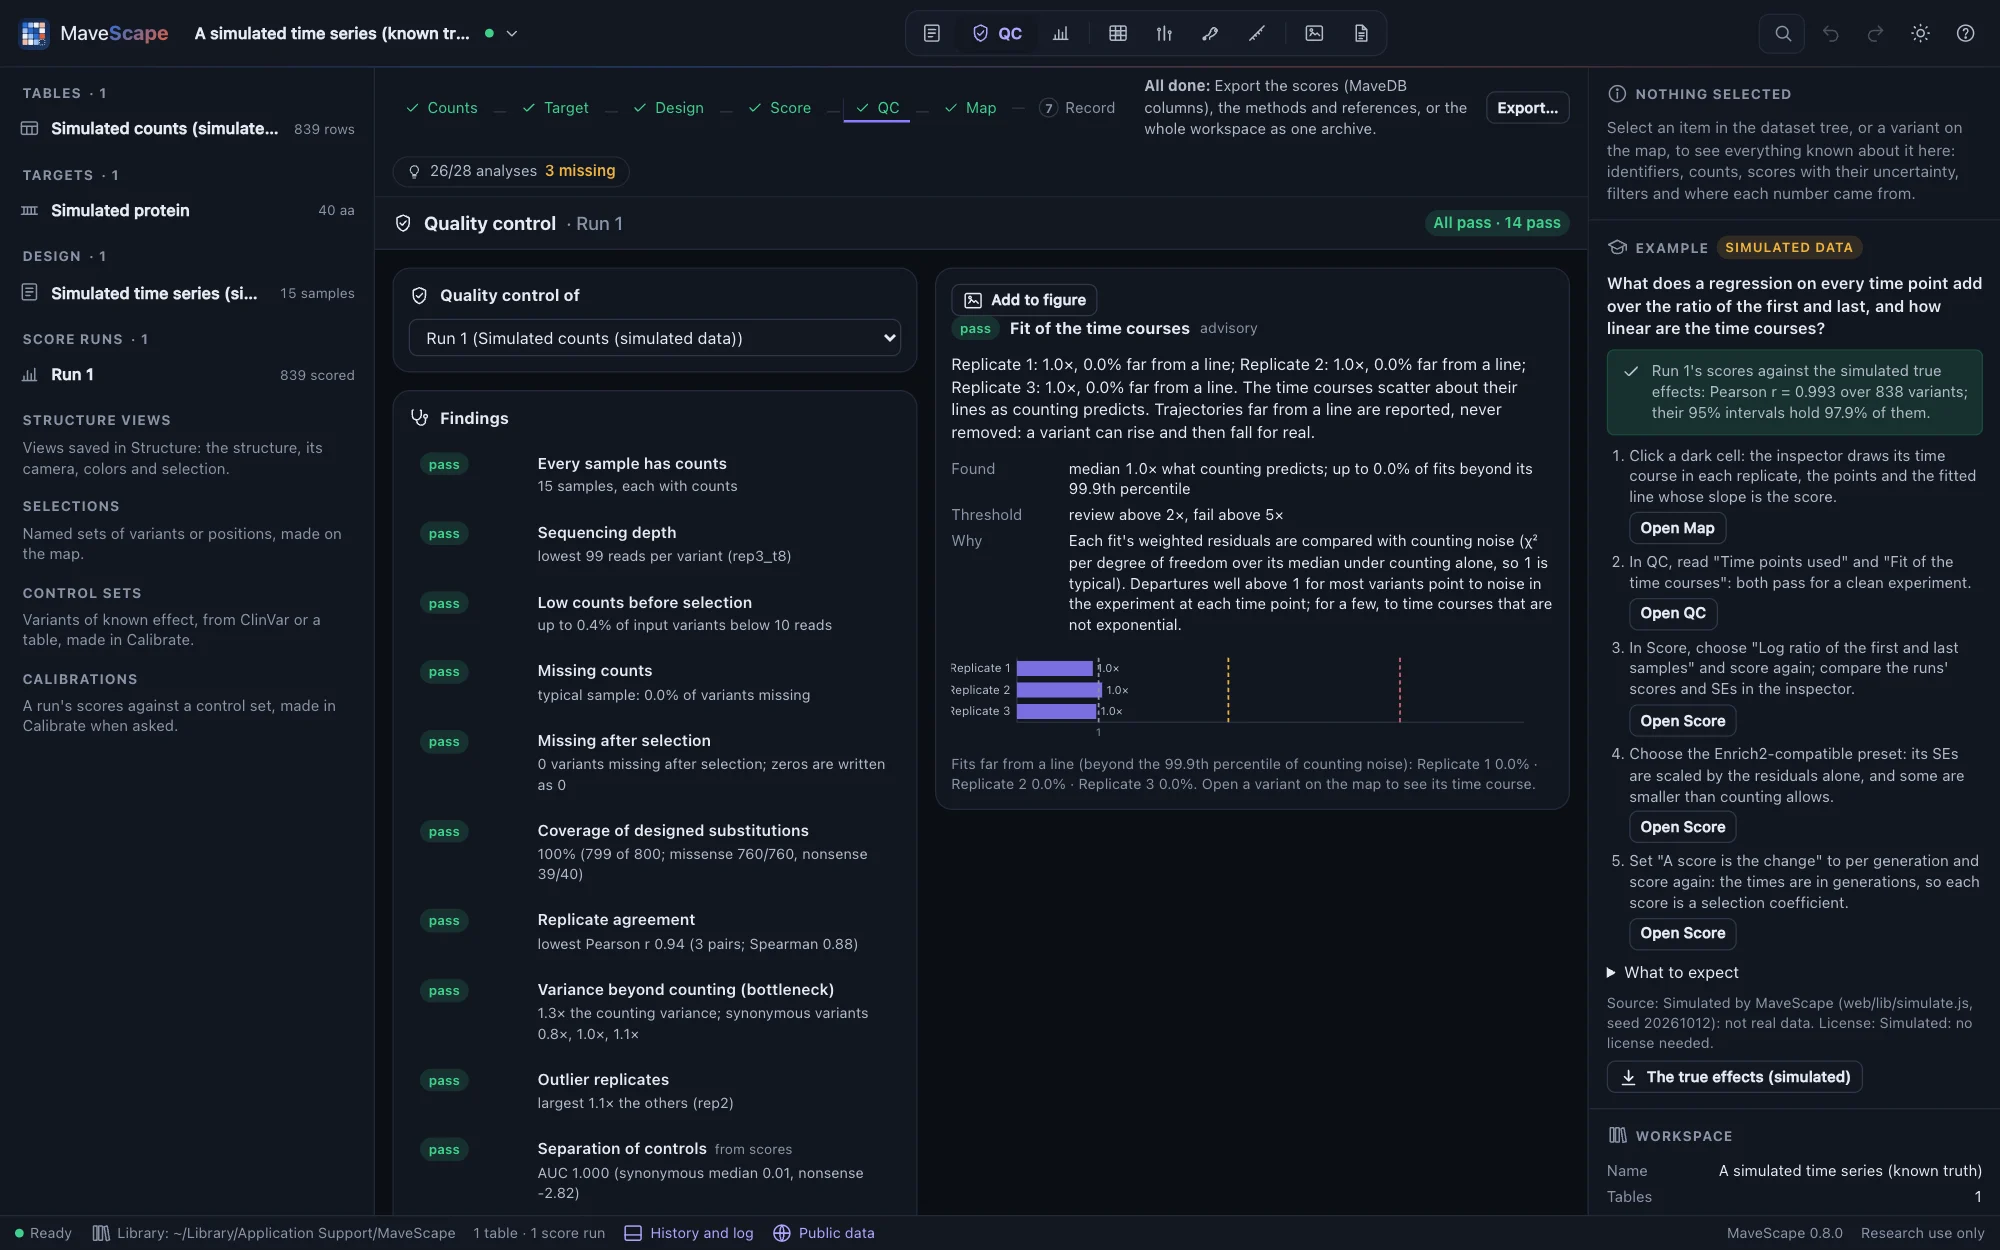
Task: Click the Export... button
Action: (x=1527, y=108)
